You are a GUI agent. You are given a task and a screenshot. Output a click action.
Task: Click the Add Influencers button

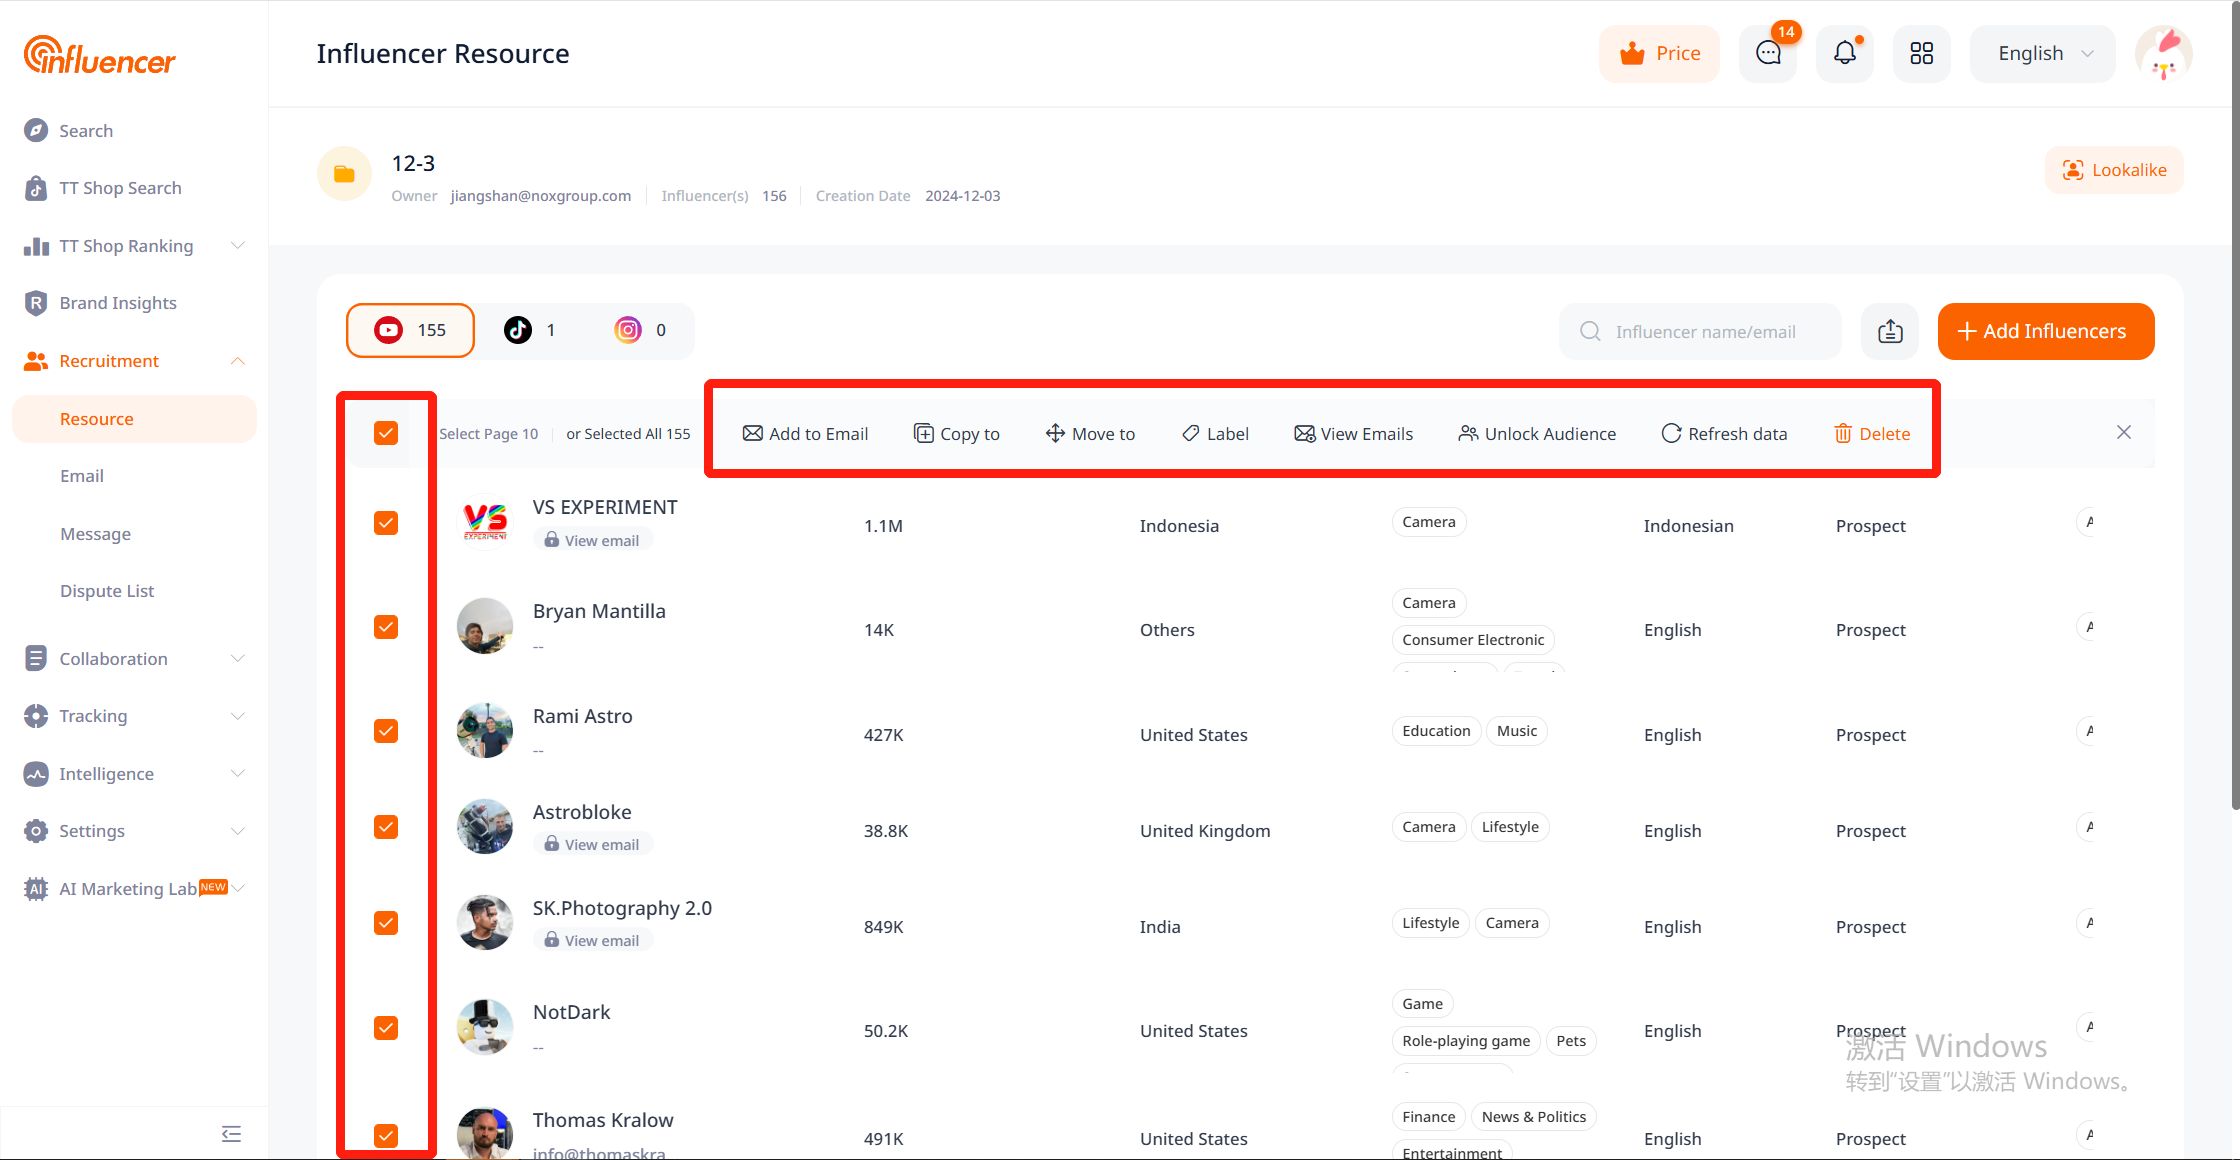(2045, 331)
